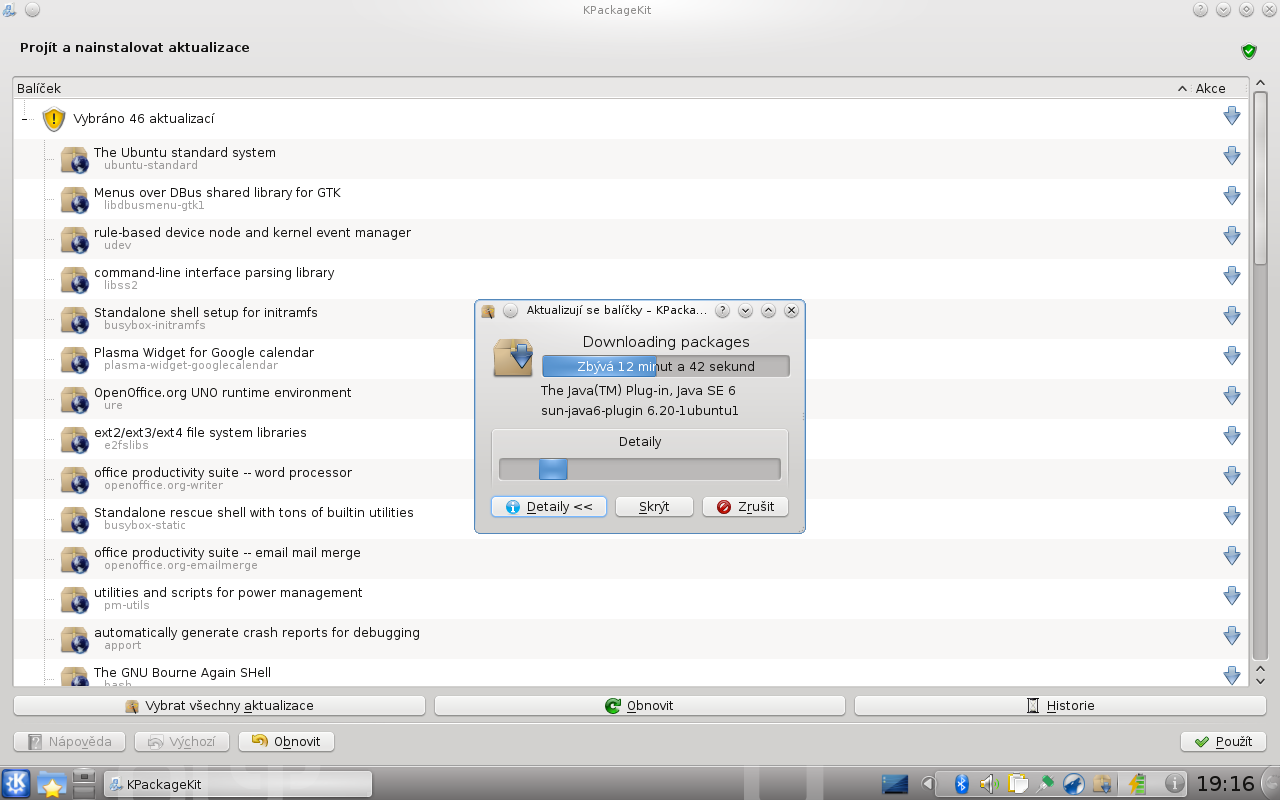The width and height of the screenshot is (1280, 800).
Task: Click the e2fslibs package icon
Action: (74, 440)
